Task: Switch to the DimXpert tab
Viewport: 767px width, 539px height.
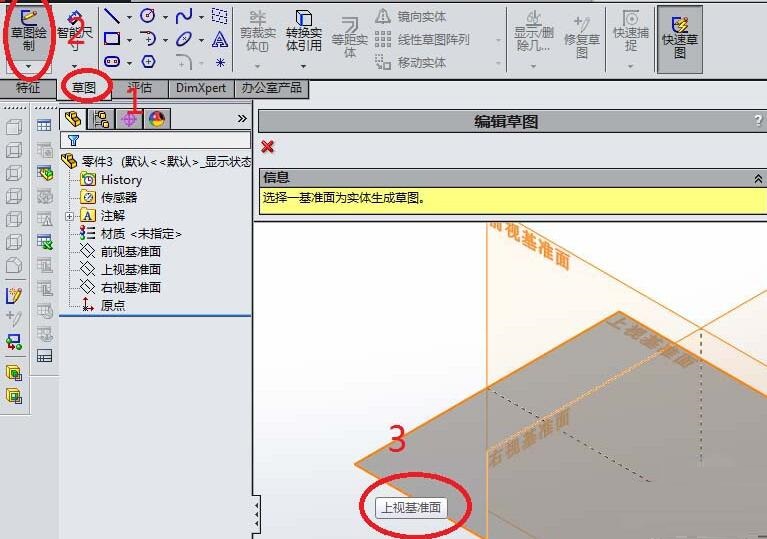Action: point(201,88)
